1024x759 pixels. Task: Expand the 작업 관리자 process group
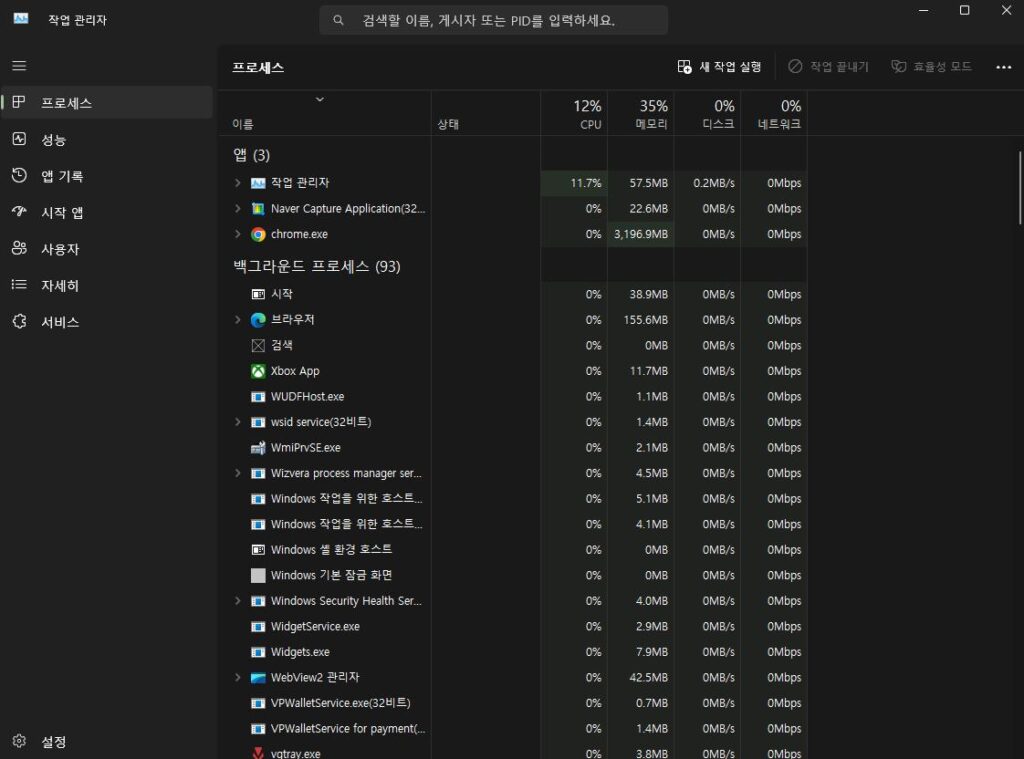(x=238, y=183)
